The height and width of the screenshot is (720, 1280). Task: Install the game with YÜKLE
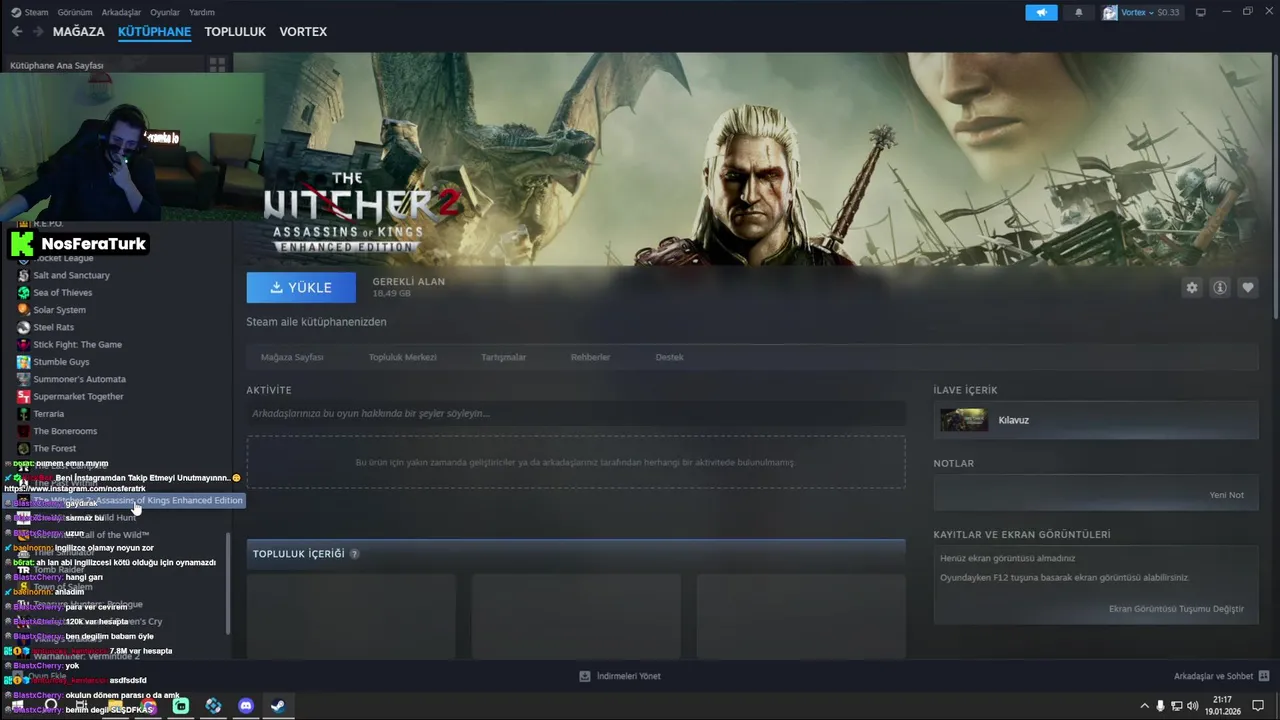(x=301, y=287)
